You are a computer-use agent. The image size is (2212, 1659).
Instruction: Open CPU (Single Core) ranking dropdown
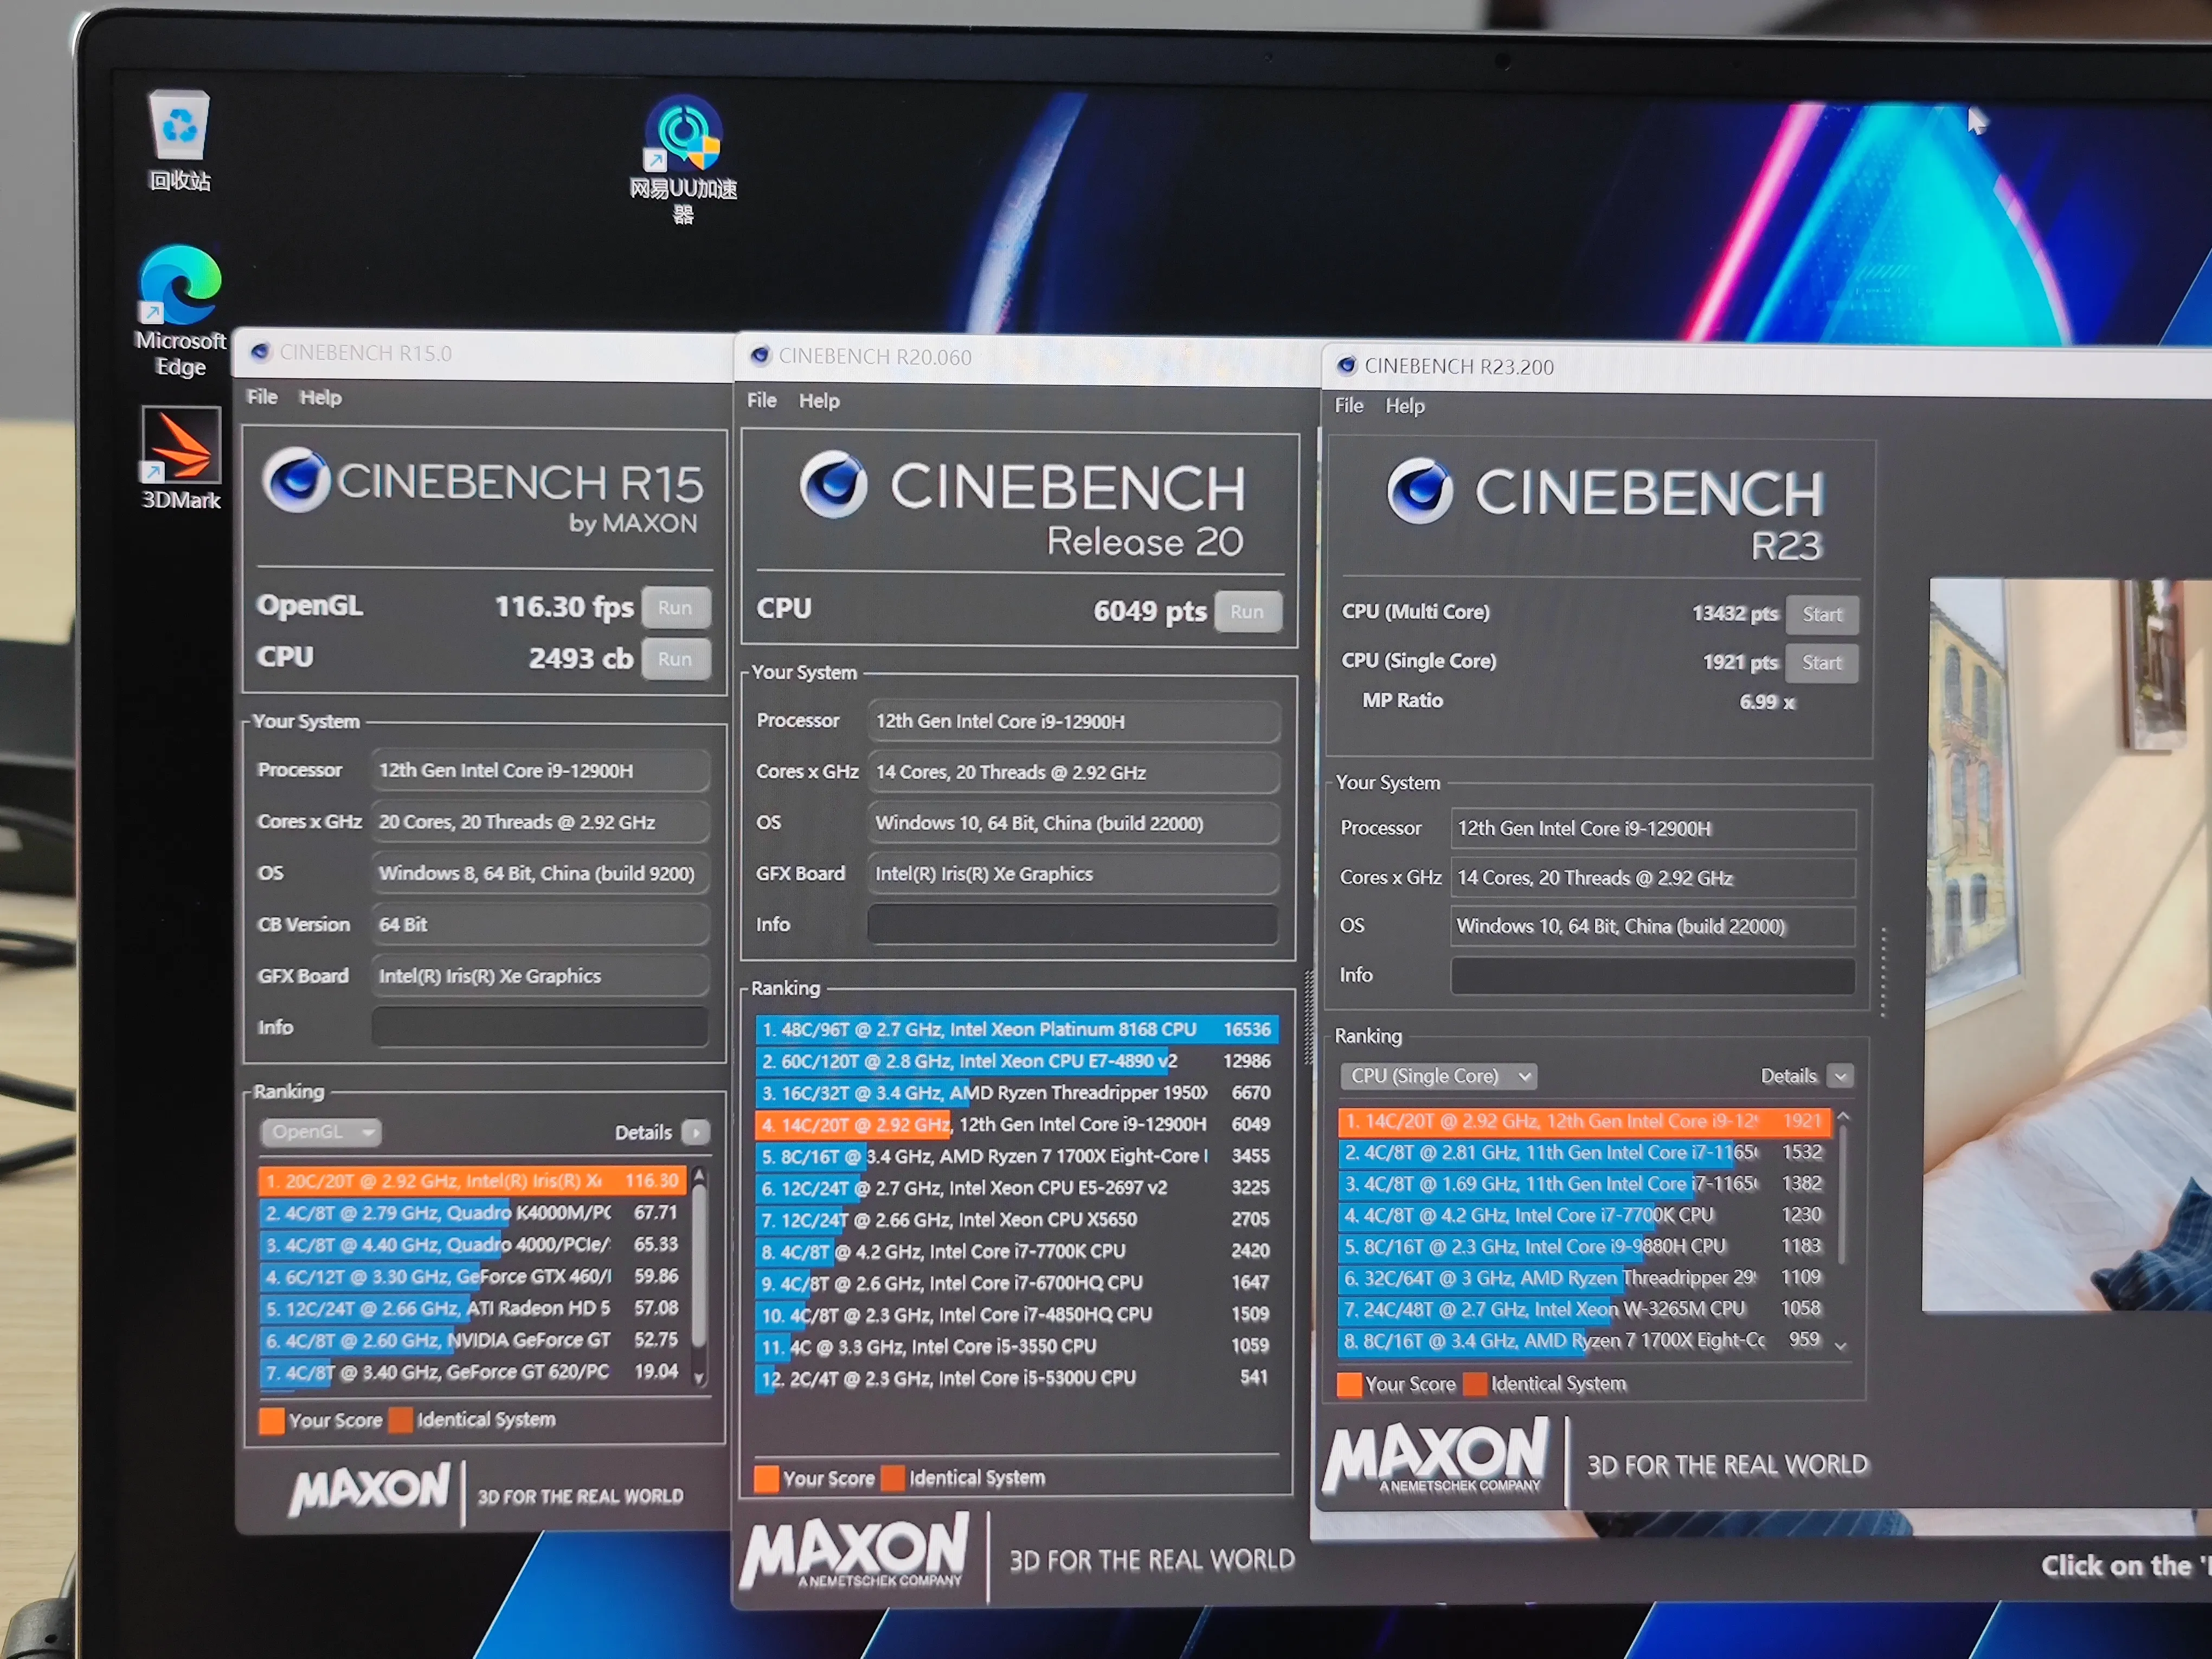point(1437,1076)
